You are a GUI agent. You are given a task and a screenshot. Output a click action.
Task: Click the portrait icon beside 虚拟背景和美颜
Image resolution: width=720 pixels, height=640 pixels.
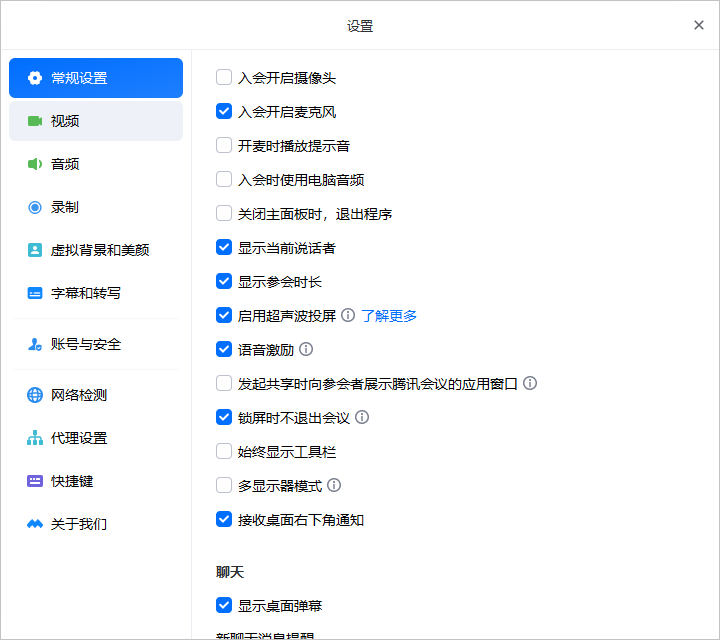[x=35, y=250]
